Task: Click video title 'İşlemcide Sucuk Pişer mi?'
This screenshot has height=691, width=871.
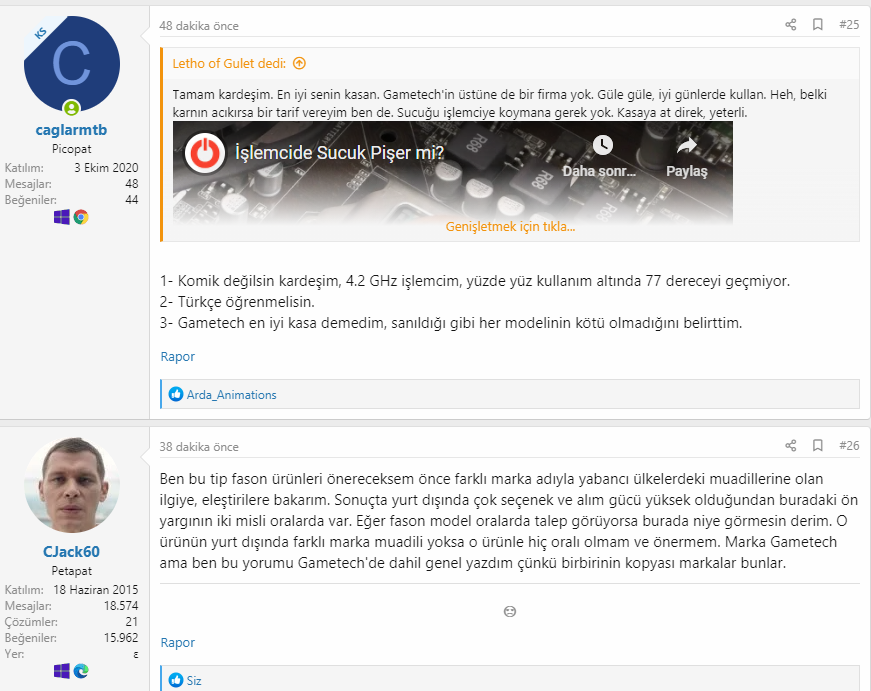Action: pos(339,153)
